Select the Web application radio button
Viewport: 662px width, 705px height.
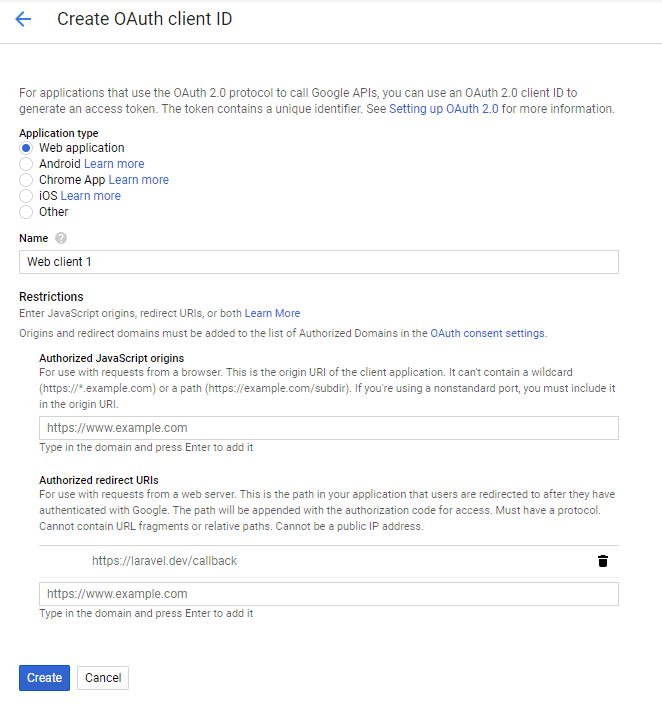26,148
